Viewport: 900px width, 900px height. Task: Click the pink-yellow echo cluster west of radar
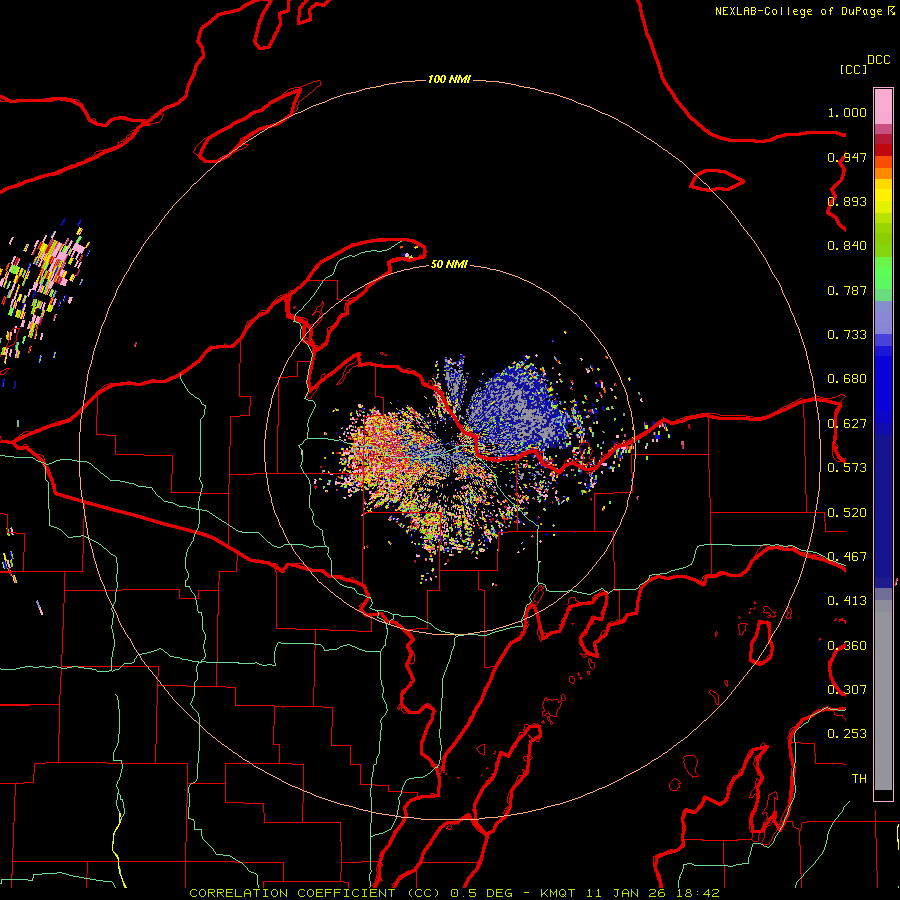coord(385,453)
